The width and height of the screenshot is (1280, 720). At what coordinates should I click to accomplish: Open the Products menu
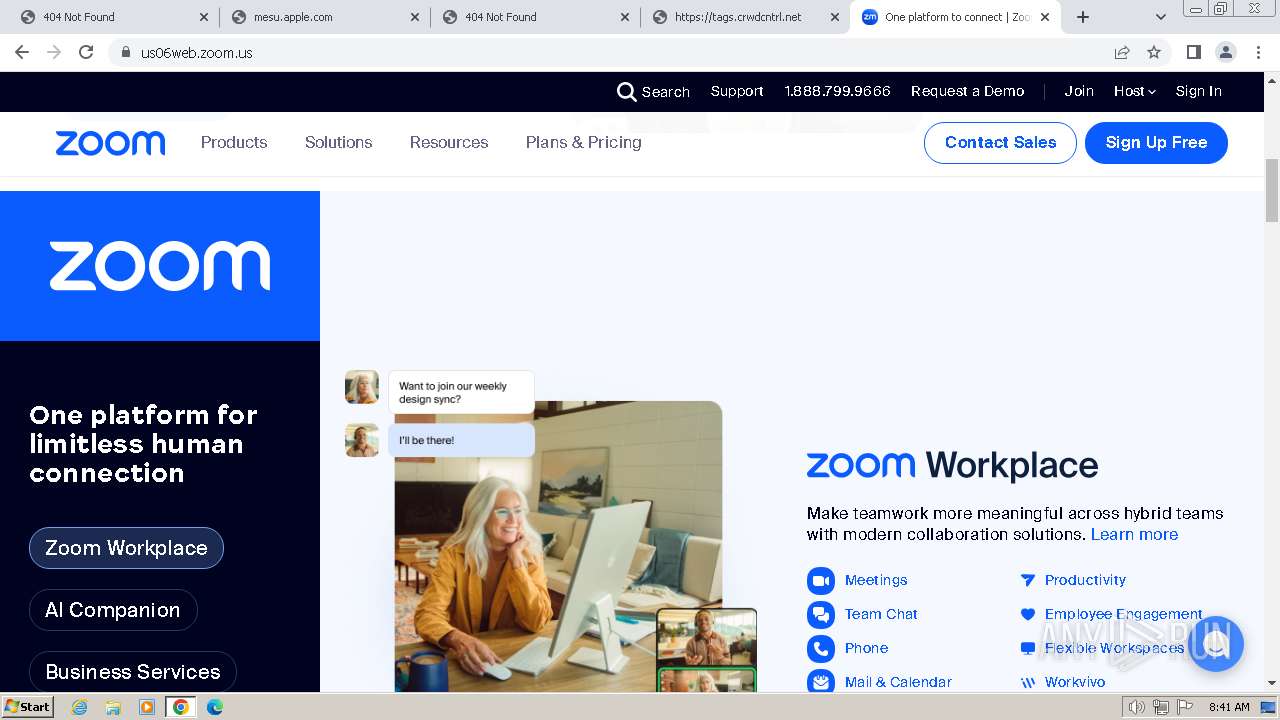[234, 142]
